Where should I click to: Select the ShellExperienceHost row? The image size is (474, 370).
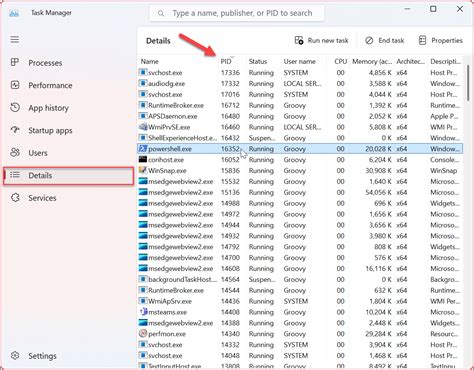click(x=300, y=138)
